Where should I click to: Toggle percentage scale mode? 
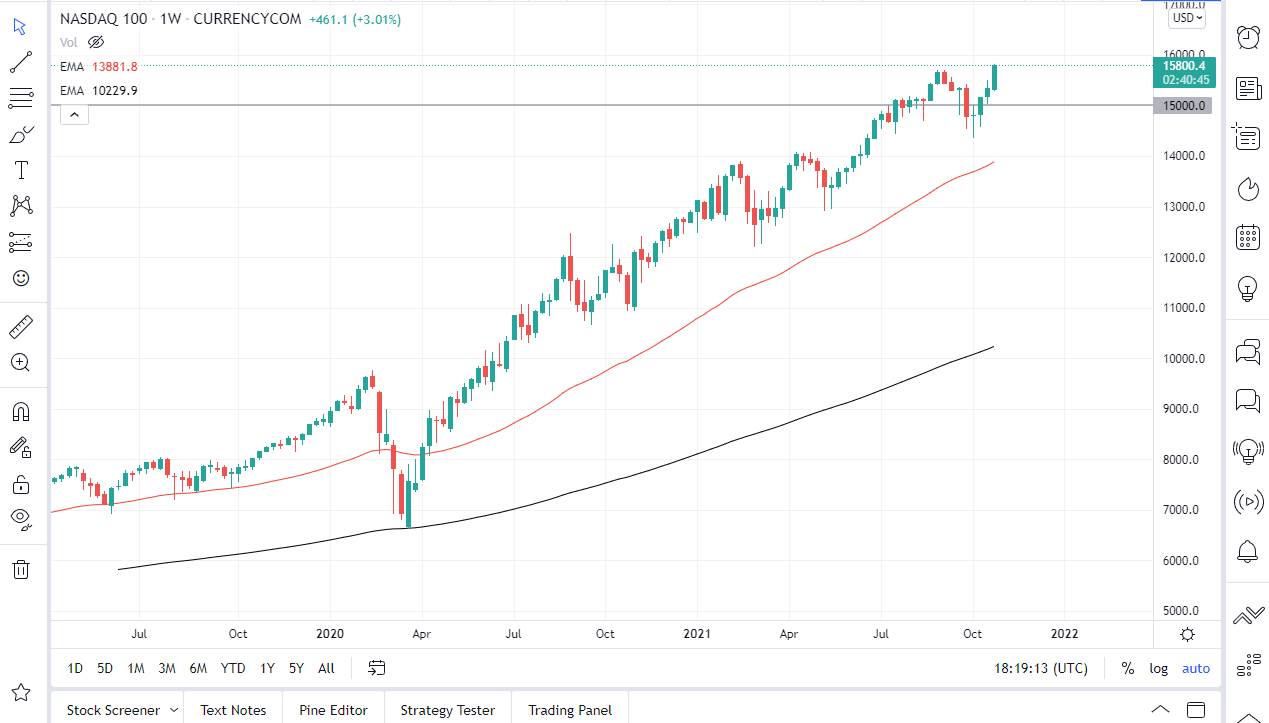coord(1126,668)
